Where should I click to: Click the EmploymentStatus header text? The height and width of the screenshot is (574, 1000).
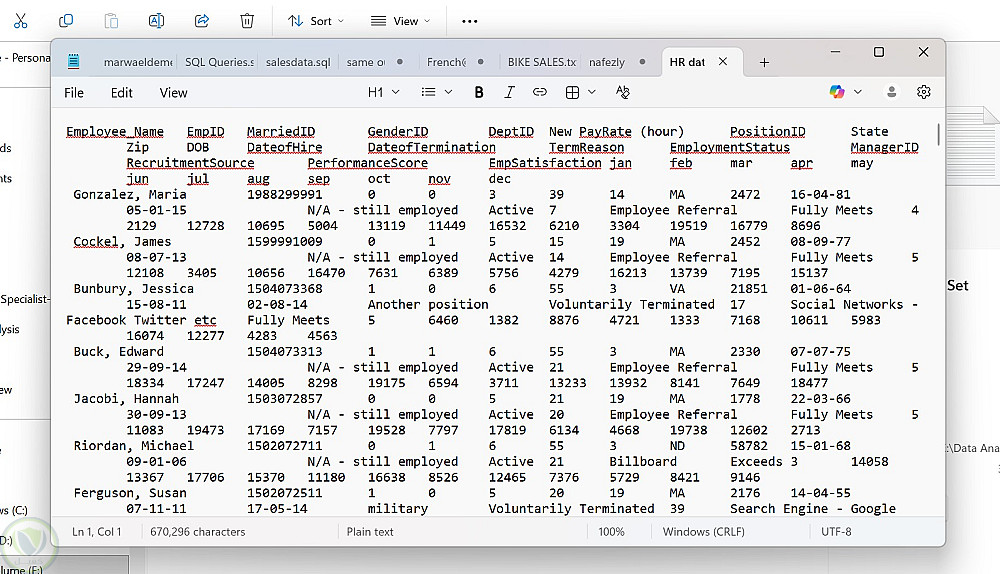pos(730,147)
